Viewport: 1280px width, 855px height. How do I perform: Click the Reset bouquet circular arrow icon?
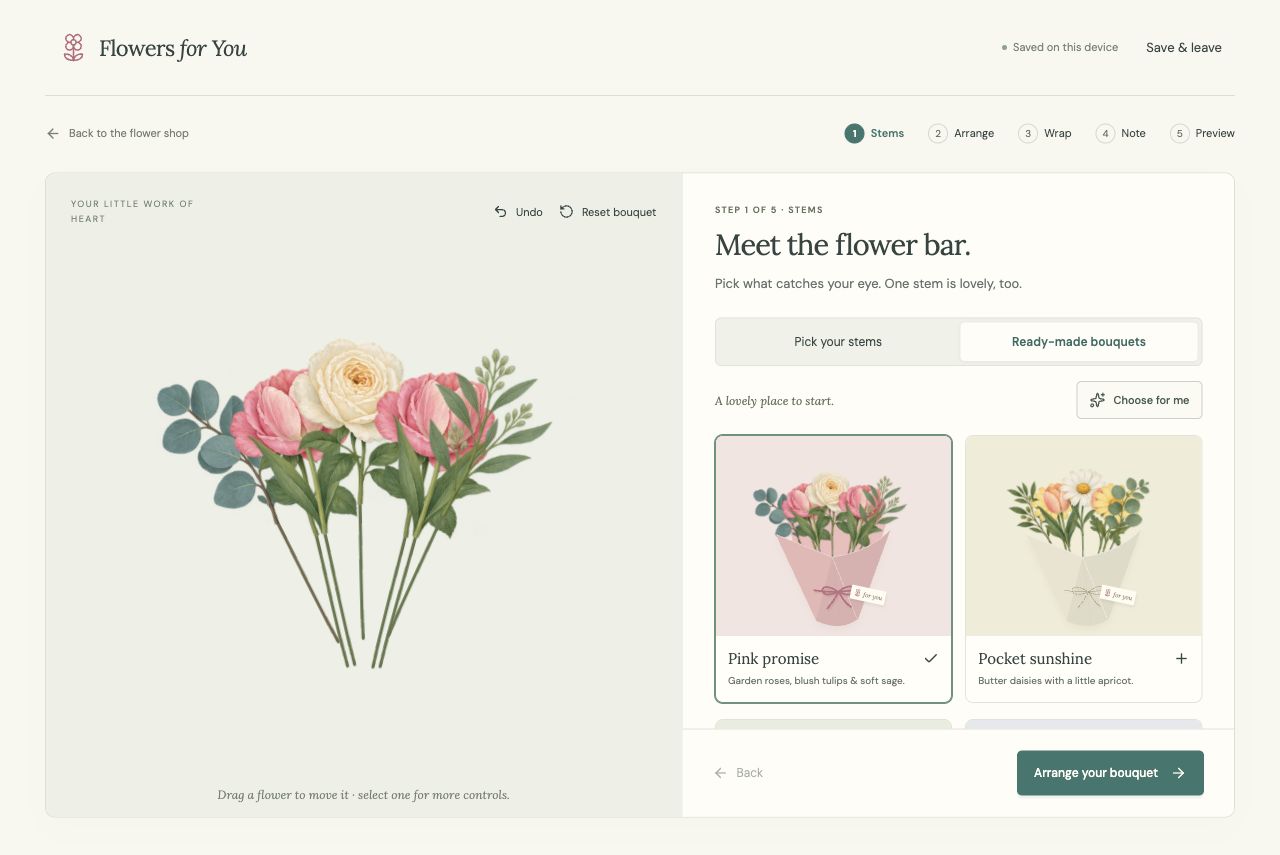tap(566, 212)
